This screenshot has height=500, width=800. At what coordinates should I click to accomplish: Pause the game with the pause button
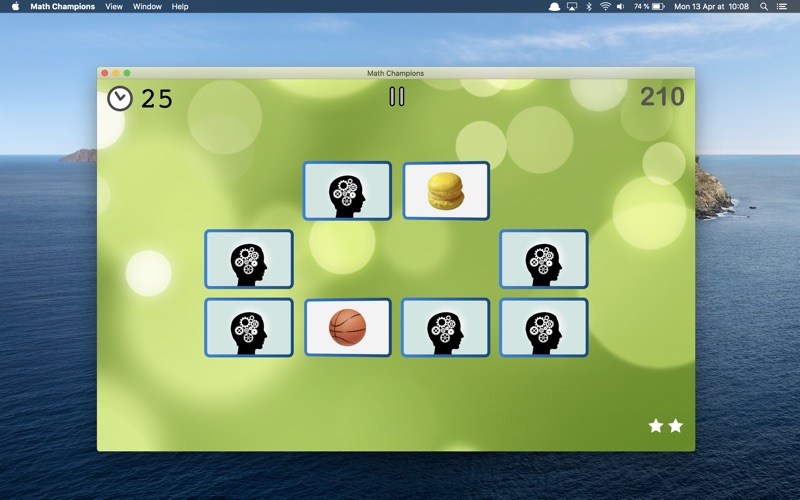pos(396,96)
